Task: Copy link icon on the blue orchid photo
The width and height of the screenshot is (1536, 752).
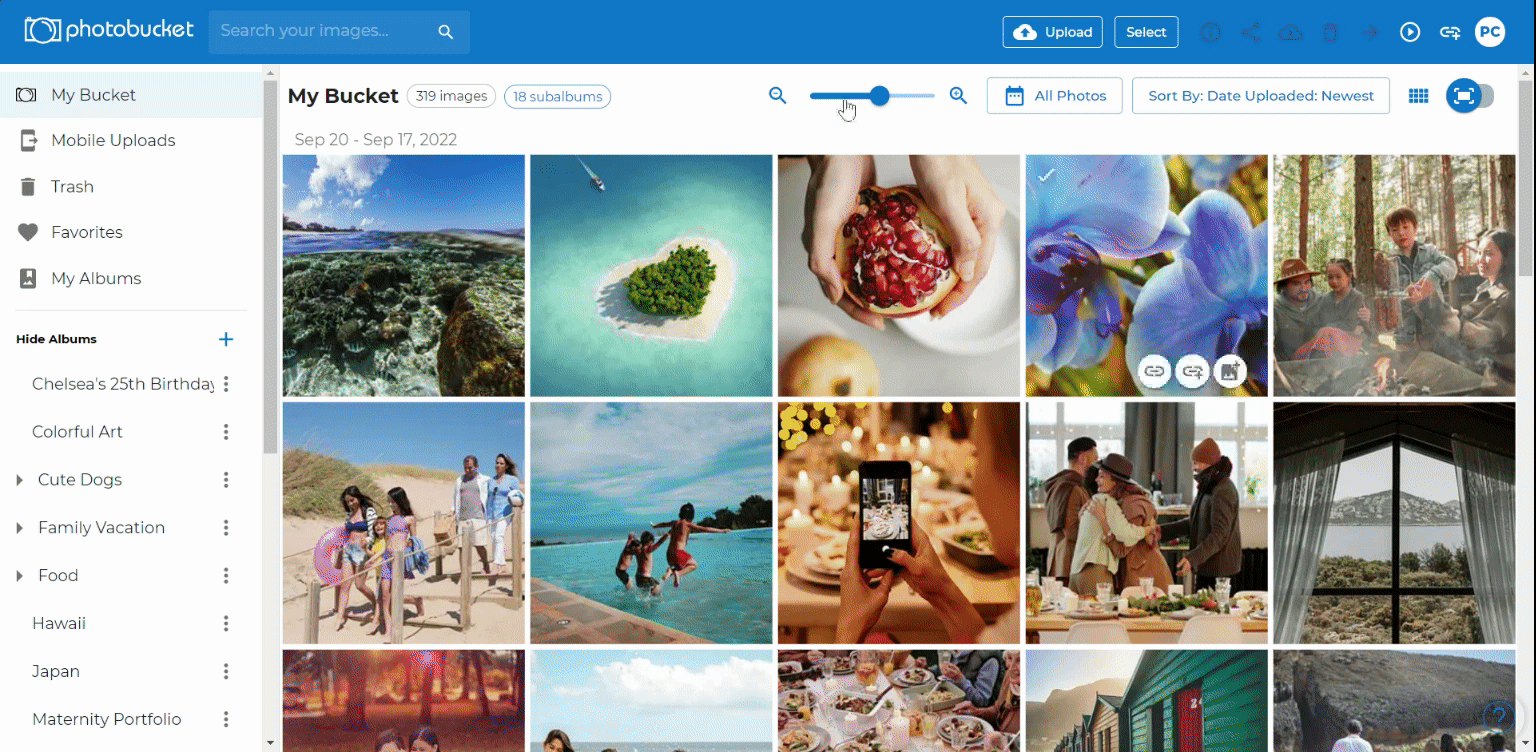Action: coord(1154,371)
